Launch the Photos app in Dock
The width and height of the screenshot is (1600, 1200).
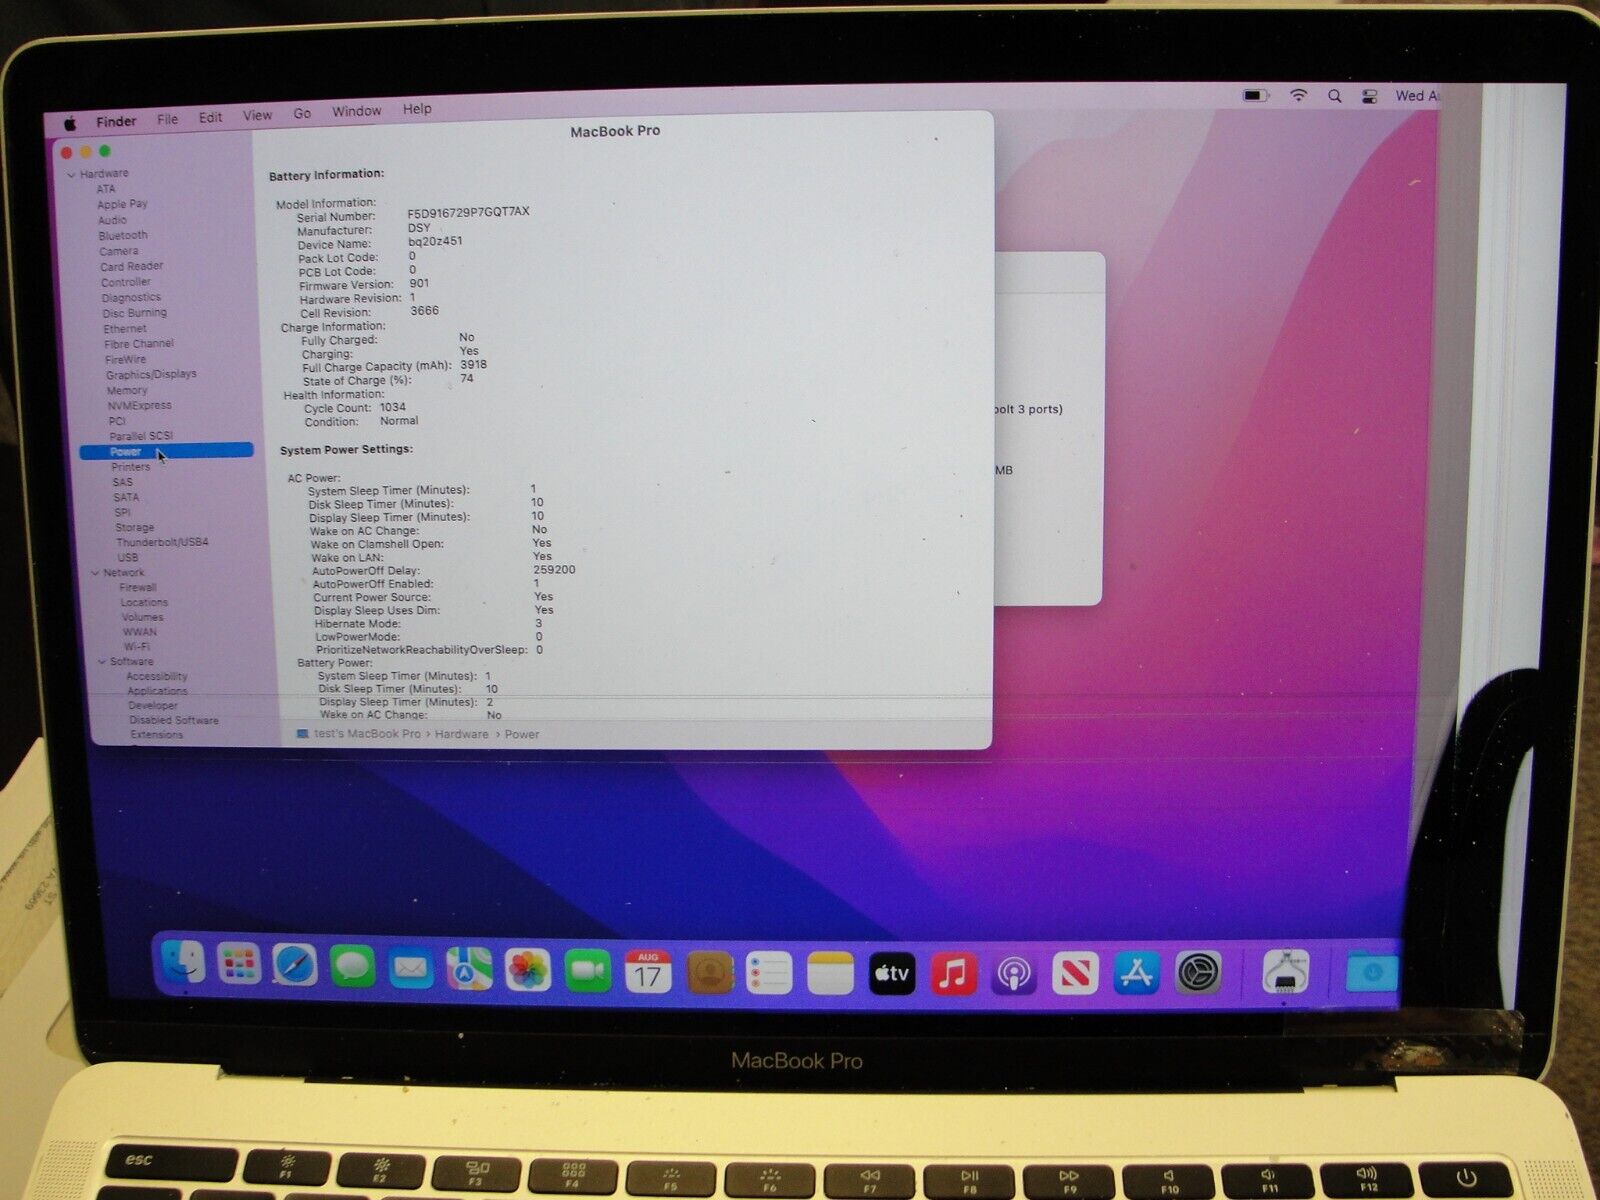(528, 969)
